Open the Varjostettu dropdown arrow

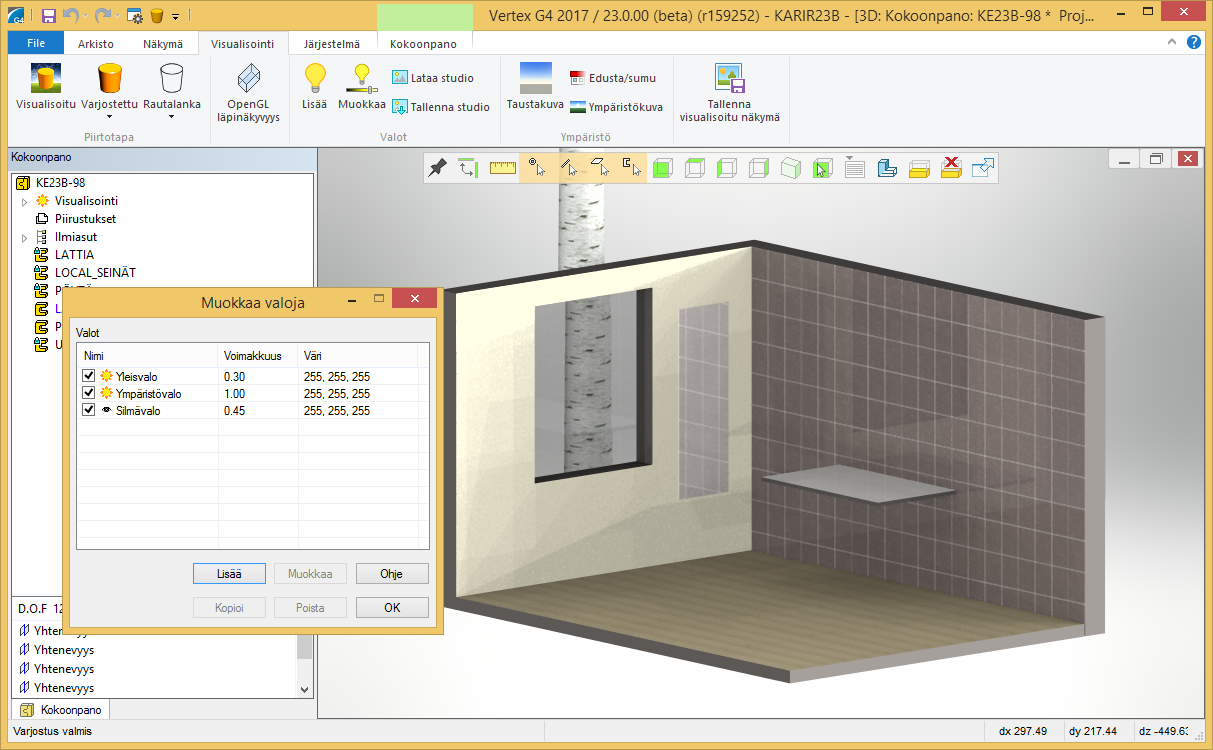click(109, 117)
